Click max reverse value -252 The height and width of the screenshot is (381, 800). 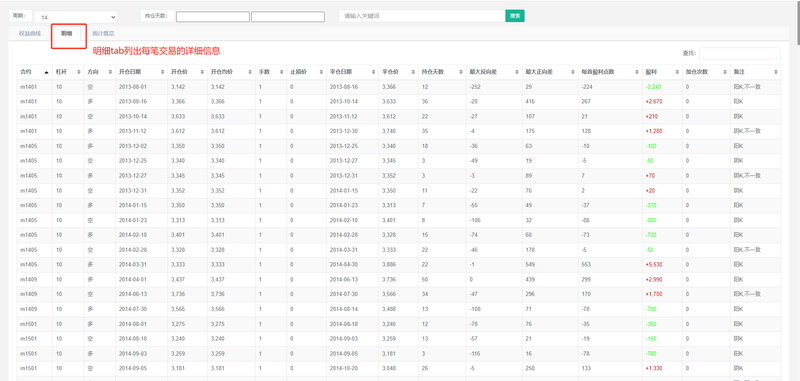475,87
